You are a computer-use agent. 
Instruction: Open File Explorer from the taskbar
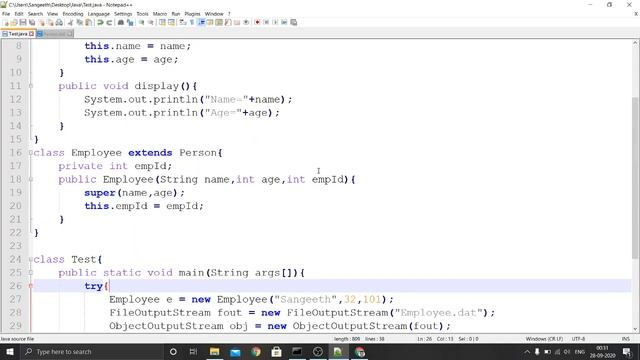[215, 351]
